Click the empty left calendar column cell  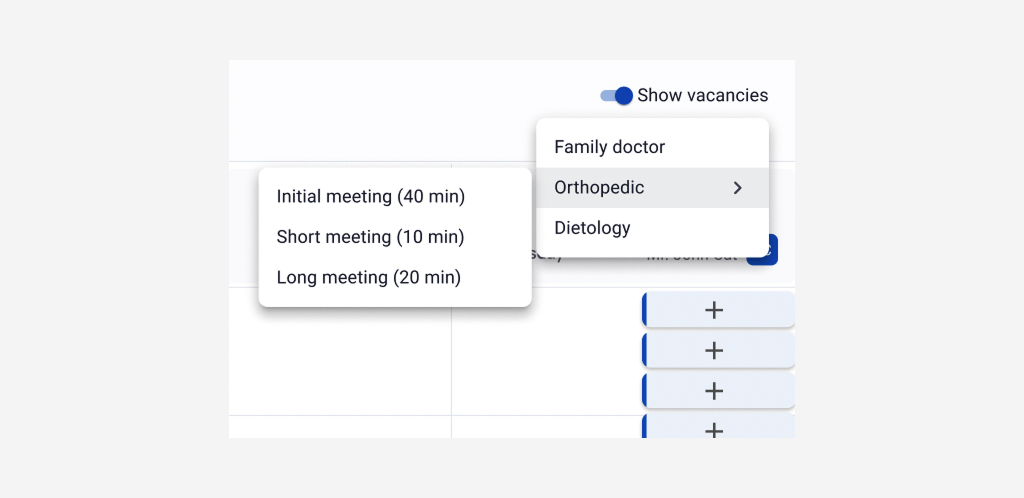point(340,360)
